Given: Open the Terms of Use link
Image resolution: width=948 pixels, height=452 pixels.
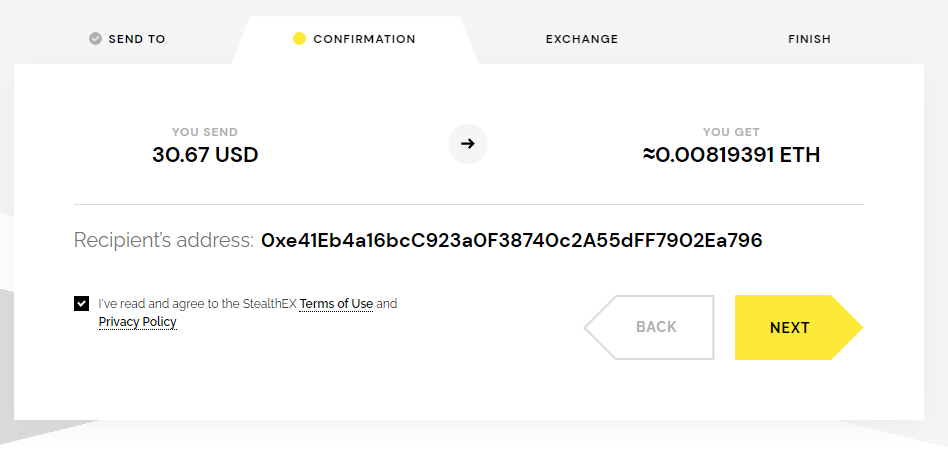Looking at the screenshot, I should click(x=336, y=303).
